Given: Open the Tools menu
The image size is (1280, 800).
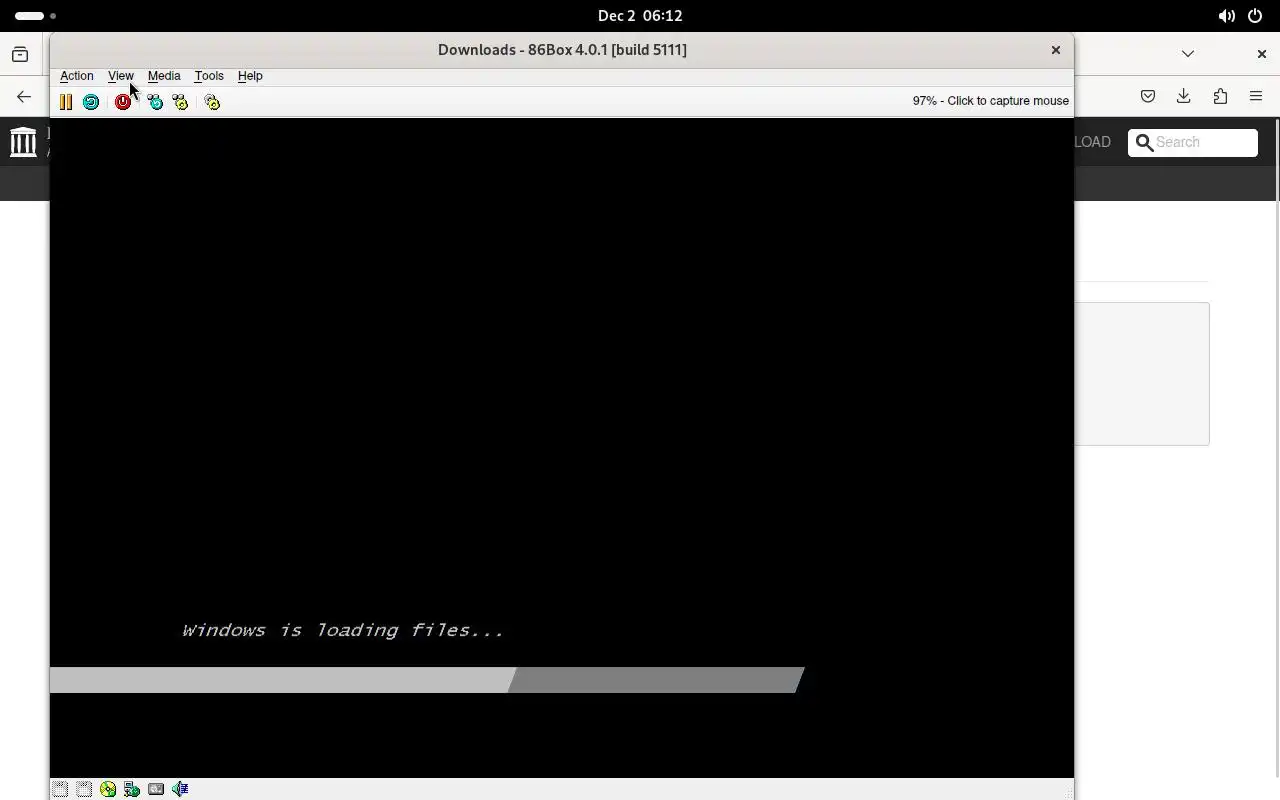Looking at the screenshot, I should coord(209,76).
